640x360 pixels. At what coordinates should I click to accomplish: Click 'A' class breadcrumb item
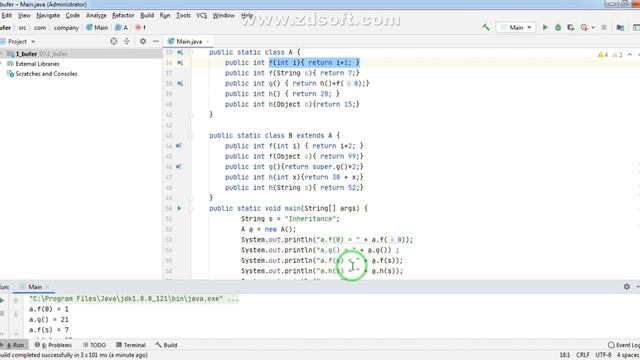[x=122, y=28]
